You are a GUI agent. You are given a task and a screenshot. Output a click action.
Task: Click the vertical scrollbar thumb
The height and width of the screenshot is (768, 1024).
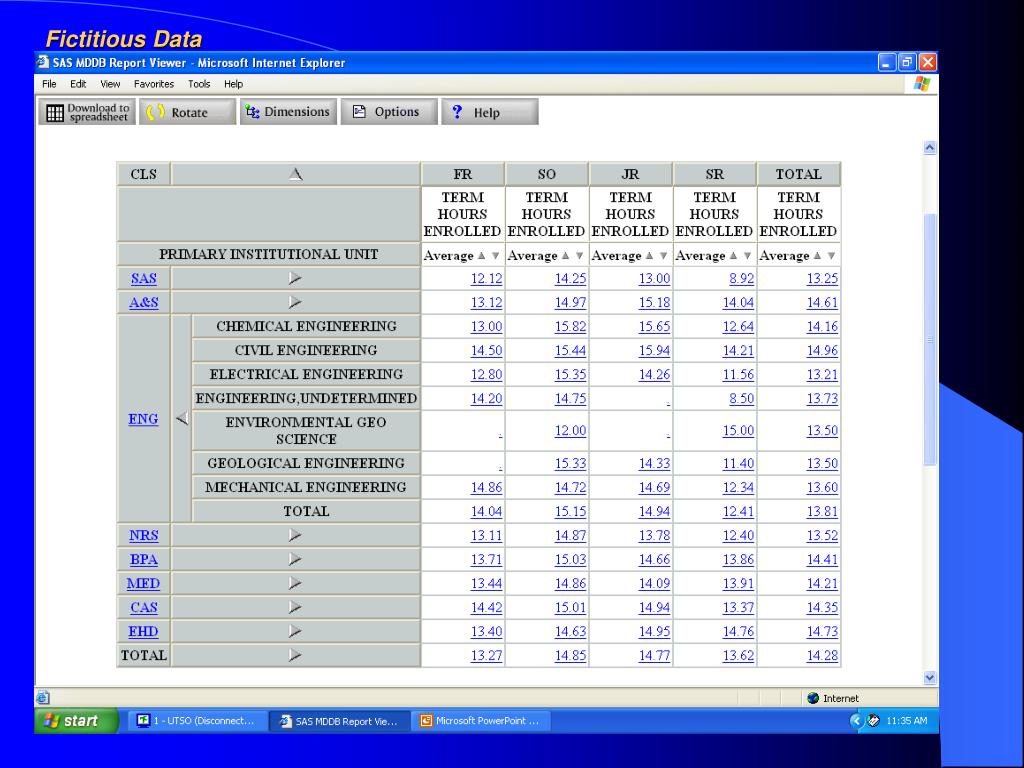click(931, 340)
